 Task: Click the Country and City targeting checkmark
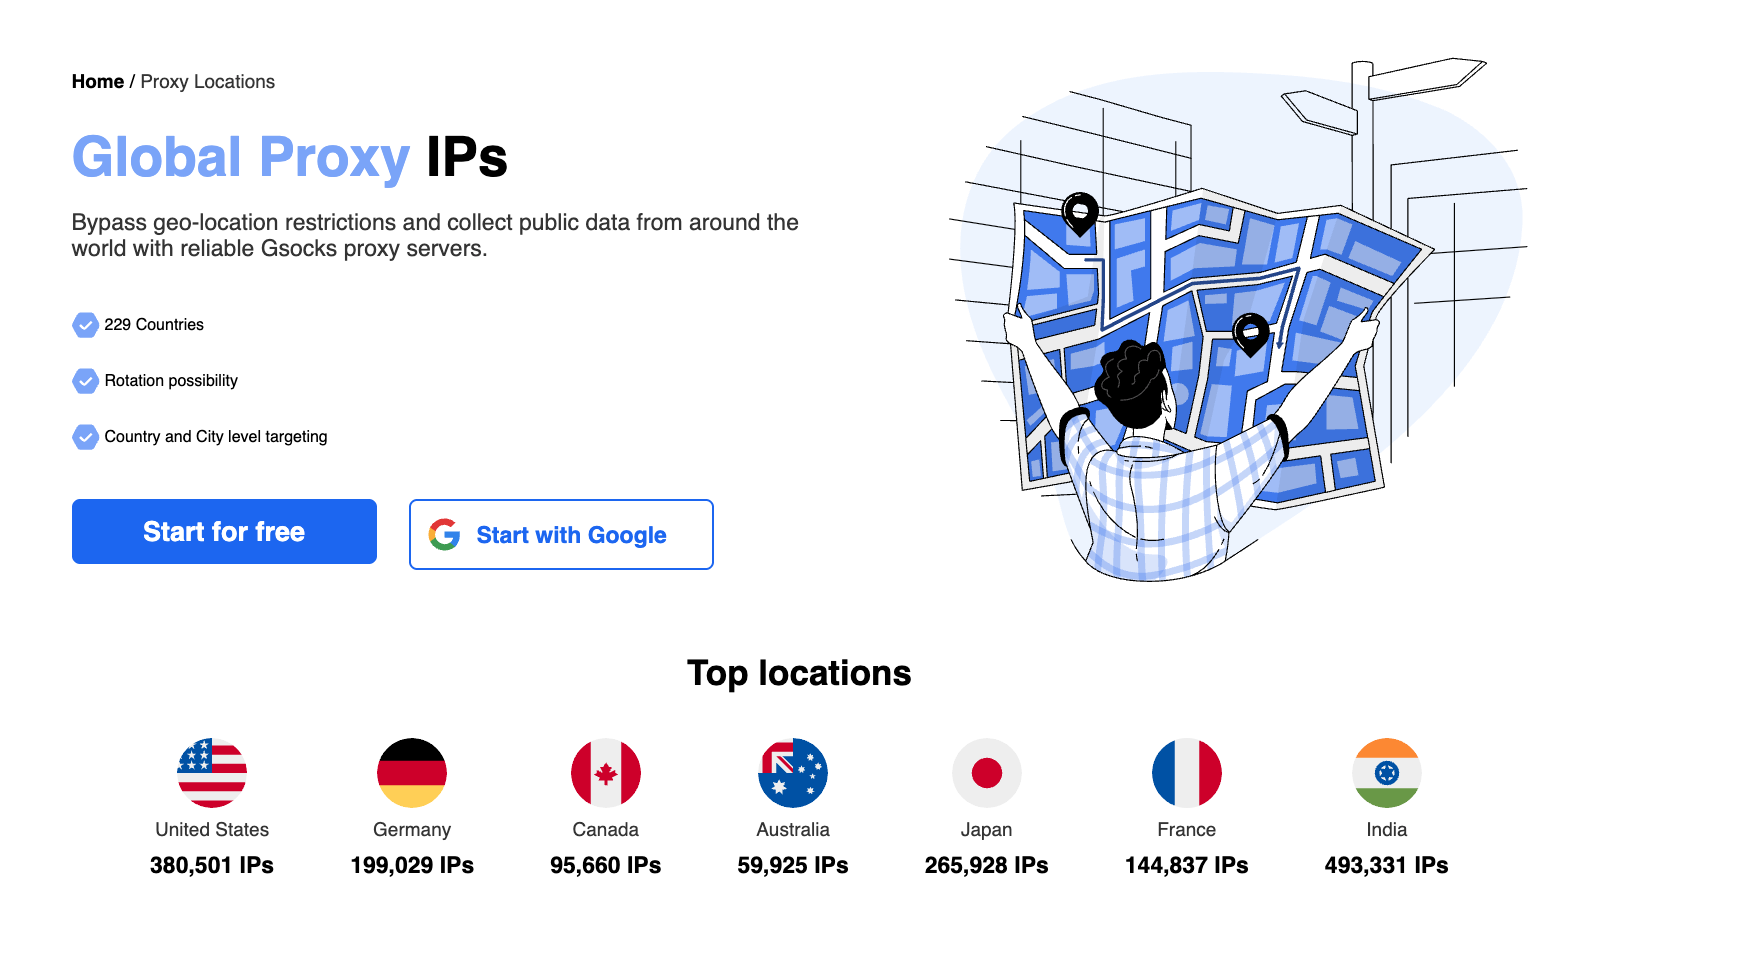coord(86,437)
